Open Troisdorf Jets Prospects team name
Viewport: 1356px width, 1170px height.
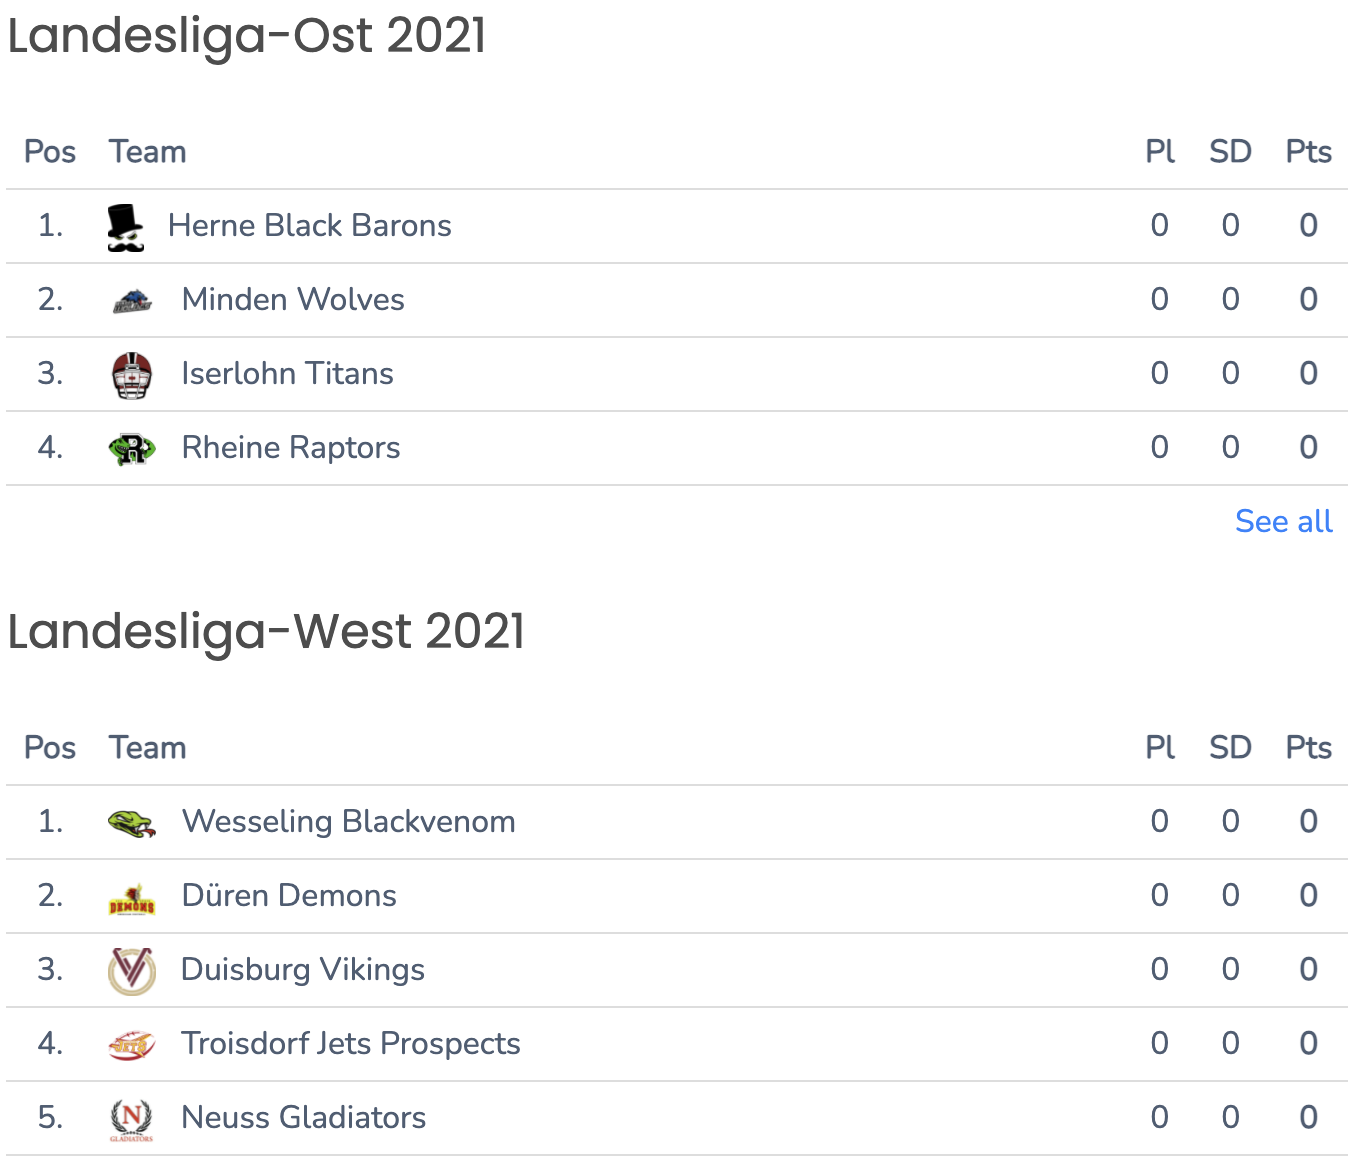pyautogui.click(x=351, y=1043)
